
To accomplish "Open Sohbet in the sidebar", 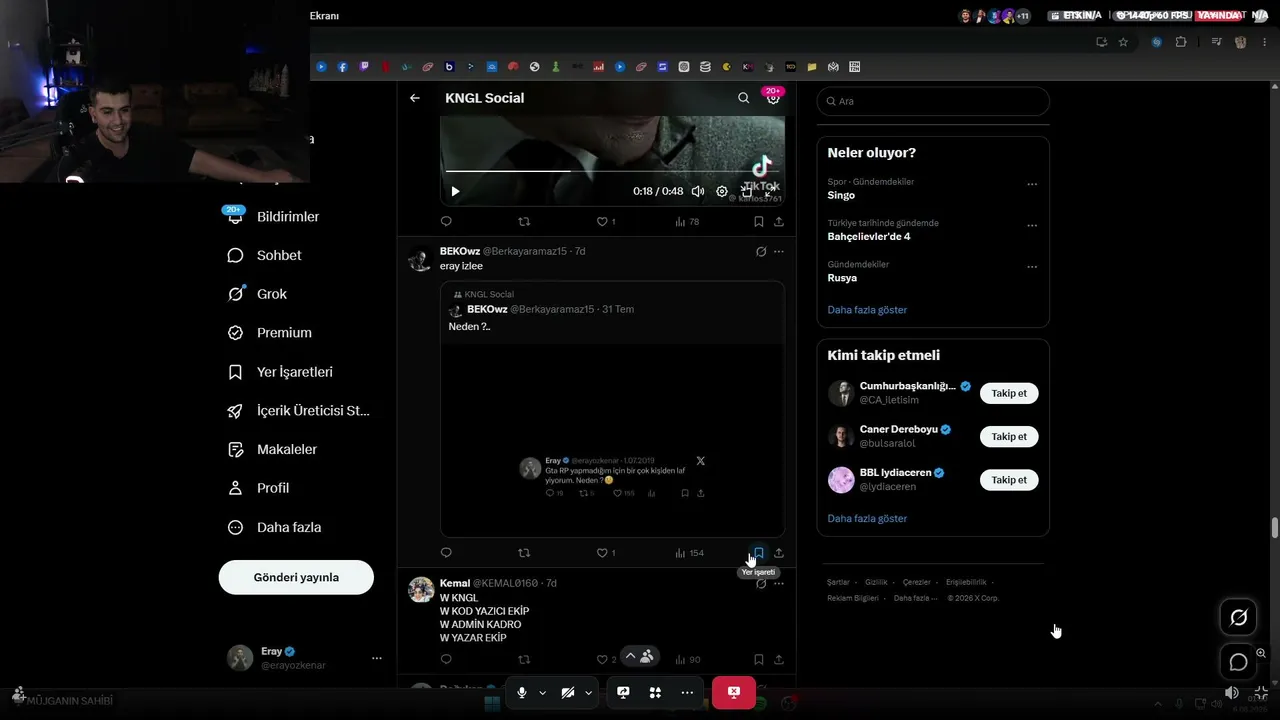I will [x=265, y=255].
